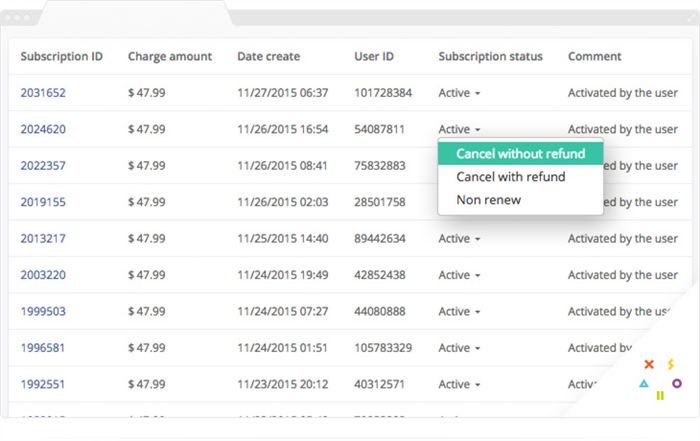Click the User ID column header
The height and width of the screenshot is (441, 700).
[x=374, y=57]
